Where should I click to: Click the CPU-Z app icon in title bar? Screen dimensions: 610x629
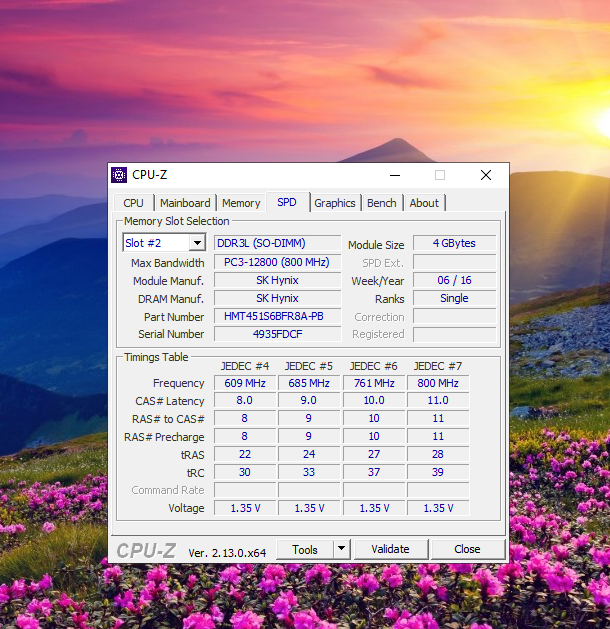(x=119, y=175)
